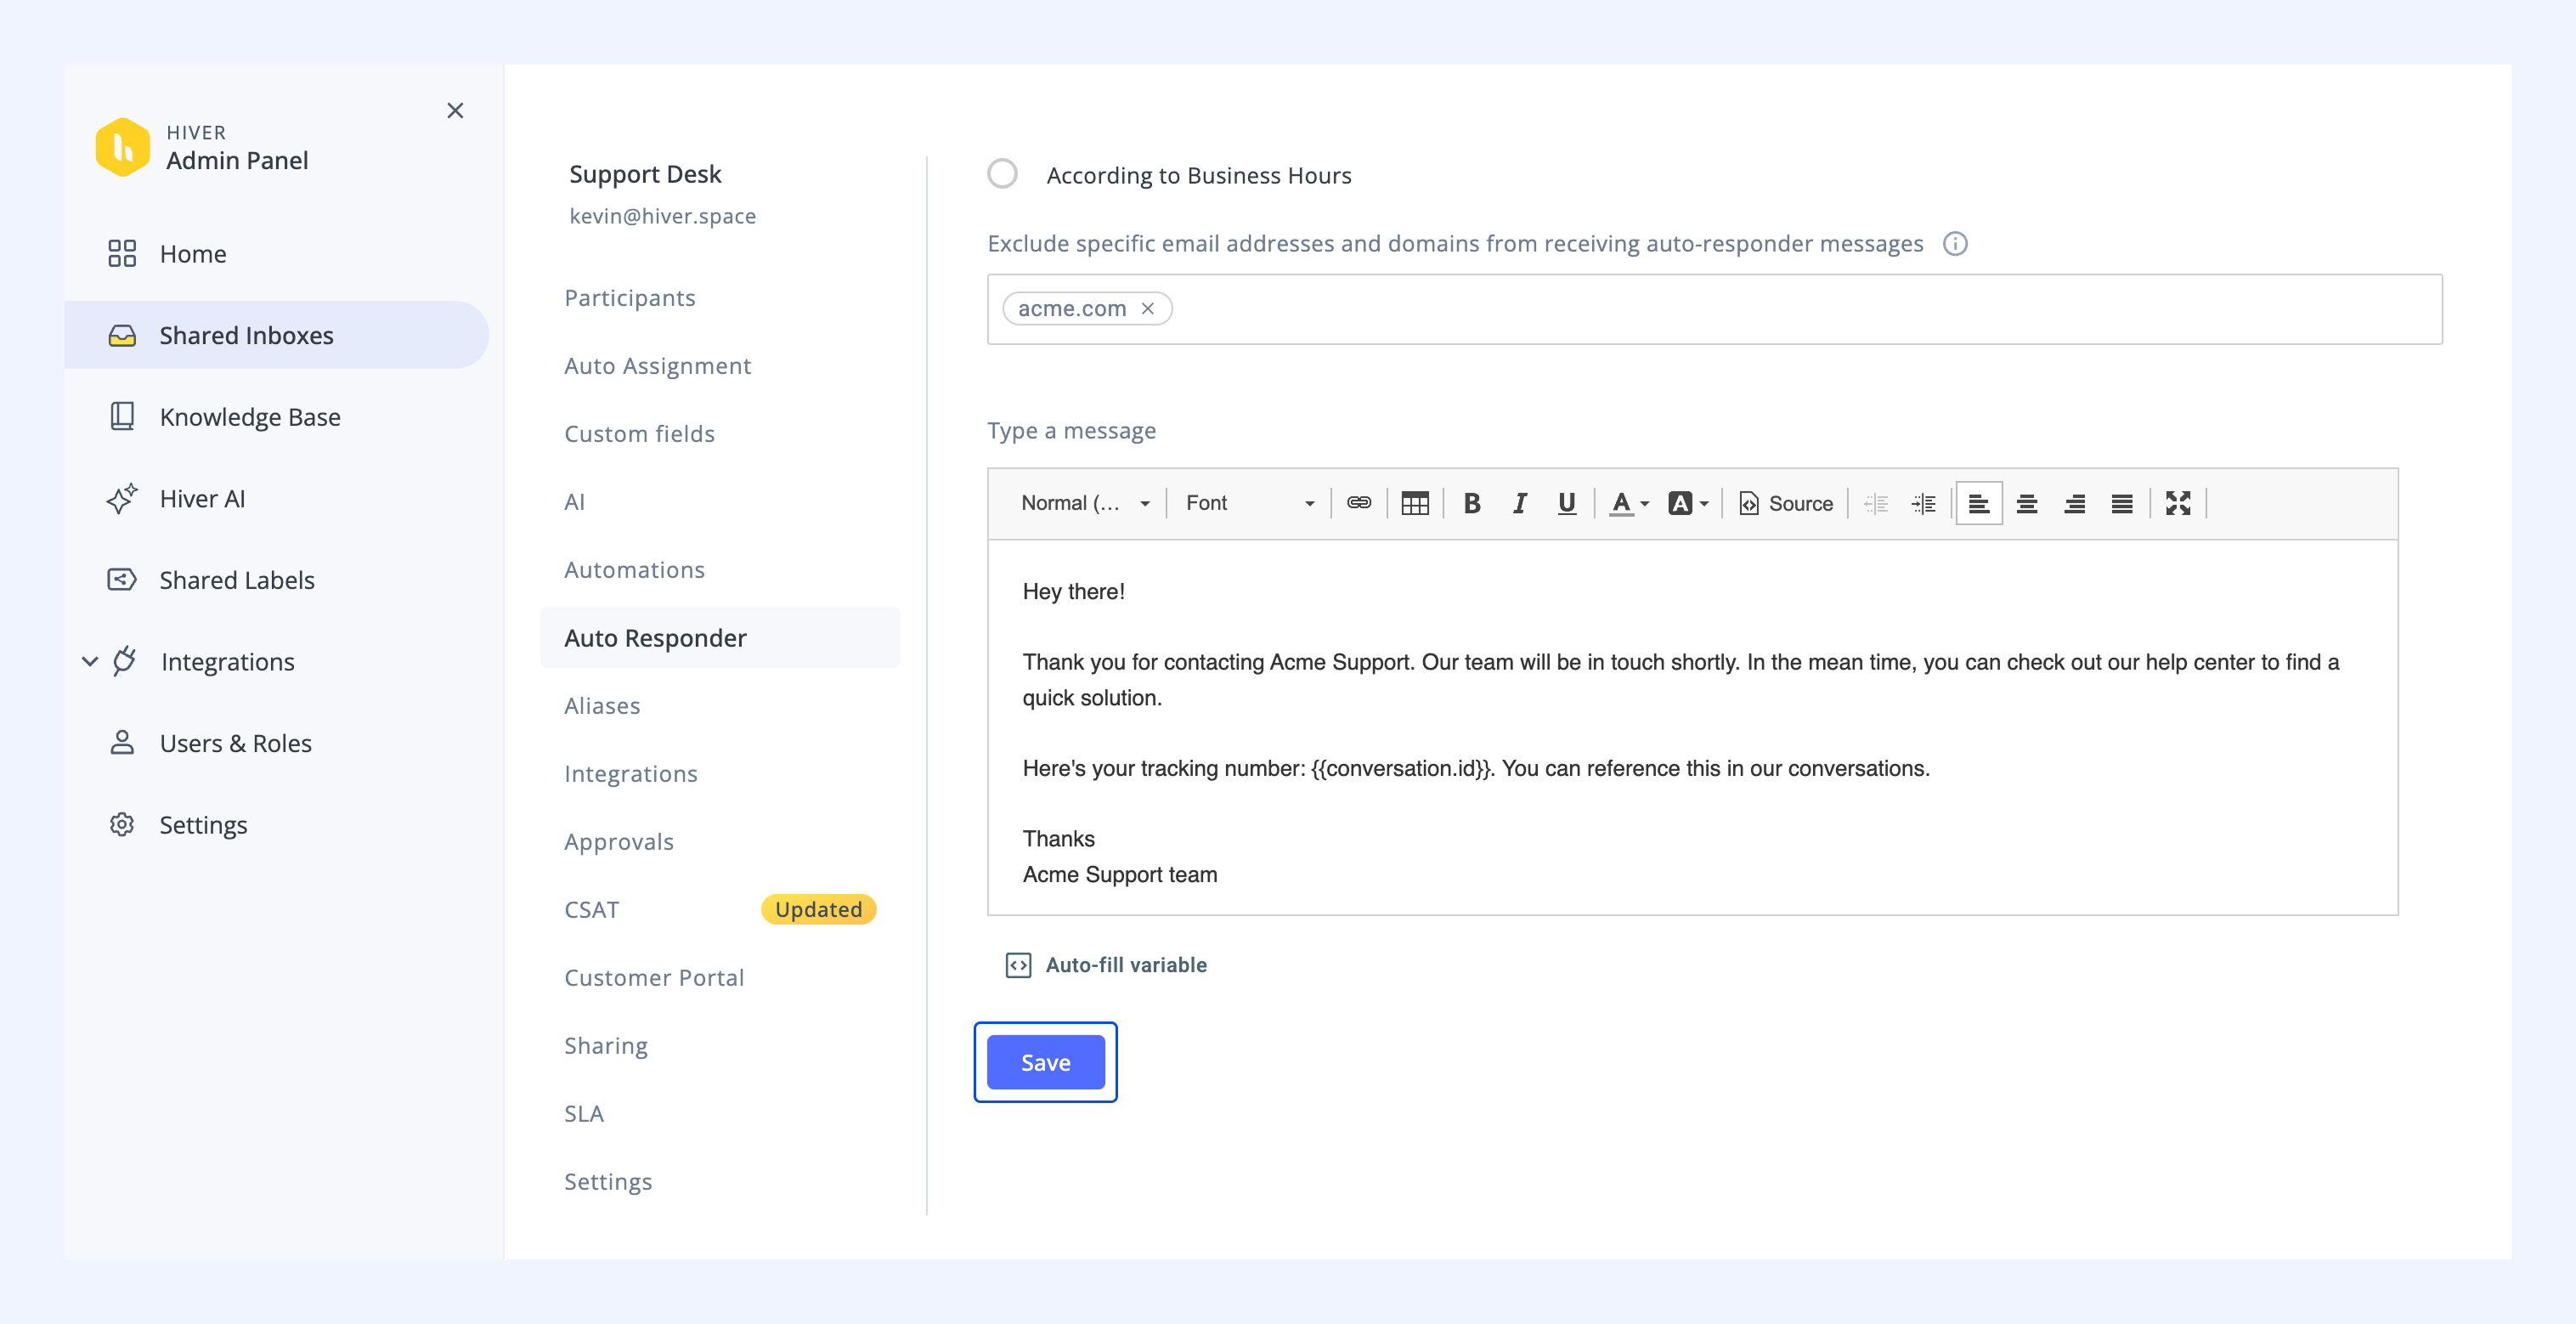Center align the text
This screenshot has height=1324, width=2576.
2027,503
